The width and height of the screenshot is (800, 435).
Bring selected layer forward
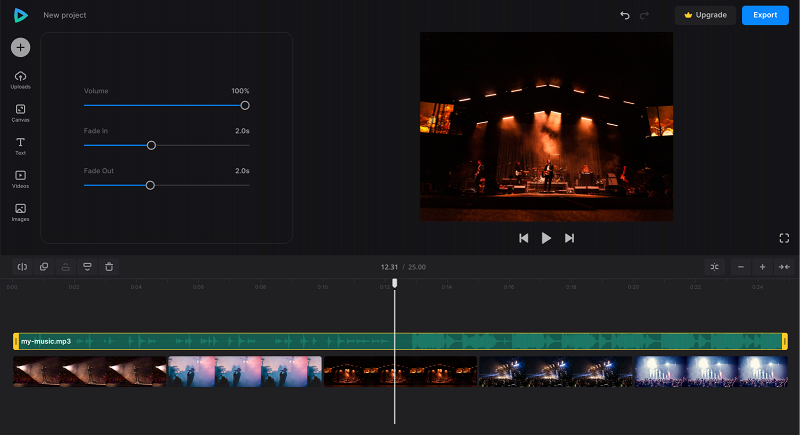pyautogui.click(x=66, y=267)
